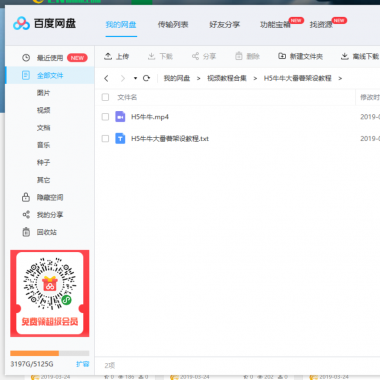Click the NEW badge next to 最近使用
Viewport: 380px width, 380px height.
coord(77,58)
